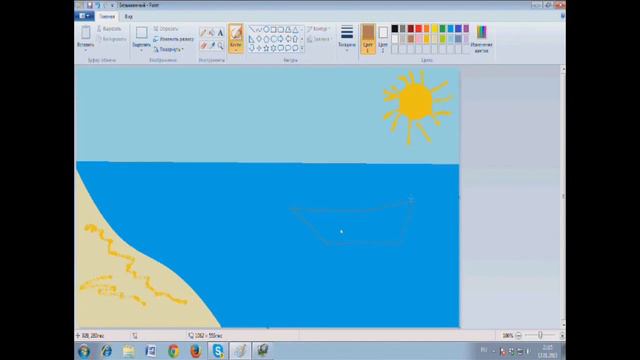
Task: Pick the brown swatch in second row
Action: pyautogui.click(x=411, y=39)
